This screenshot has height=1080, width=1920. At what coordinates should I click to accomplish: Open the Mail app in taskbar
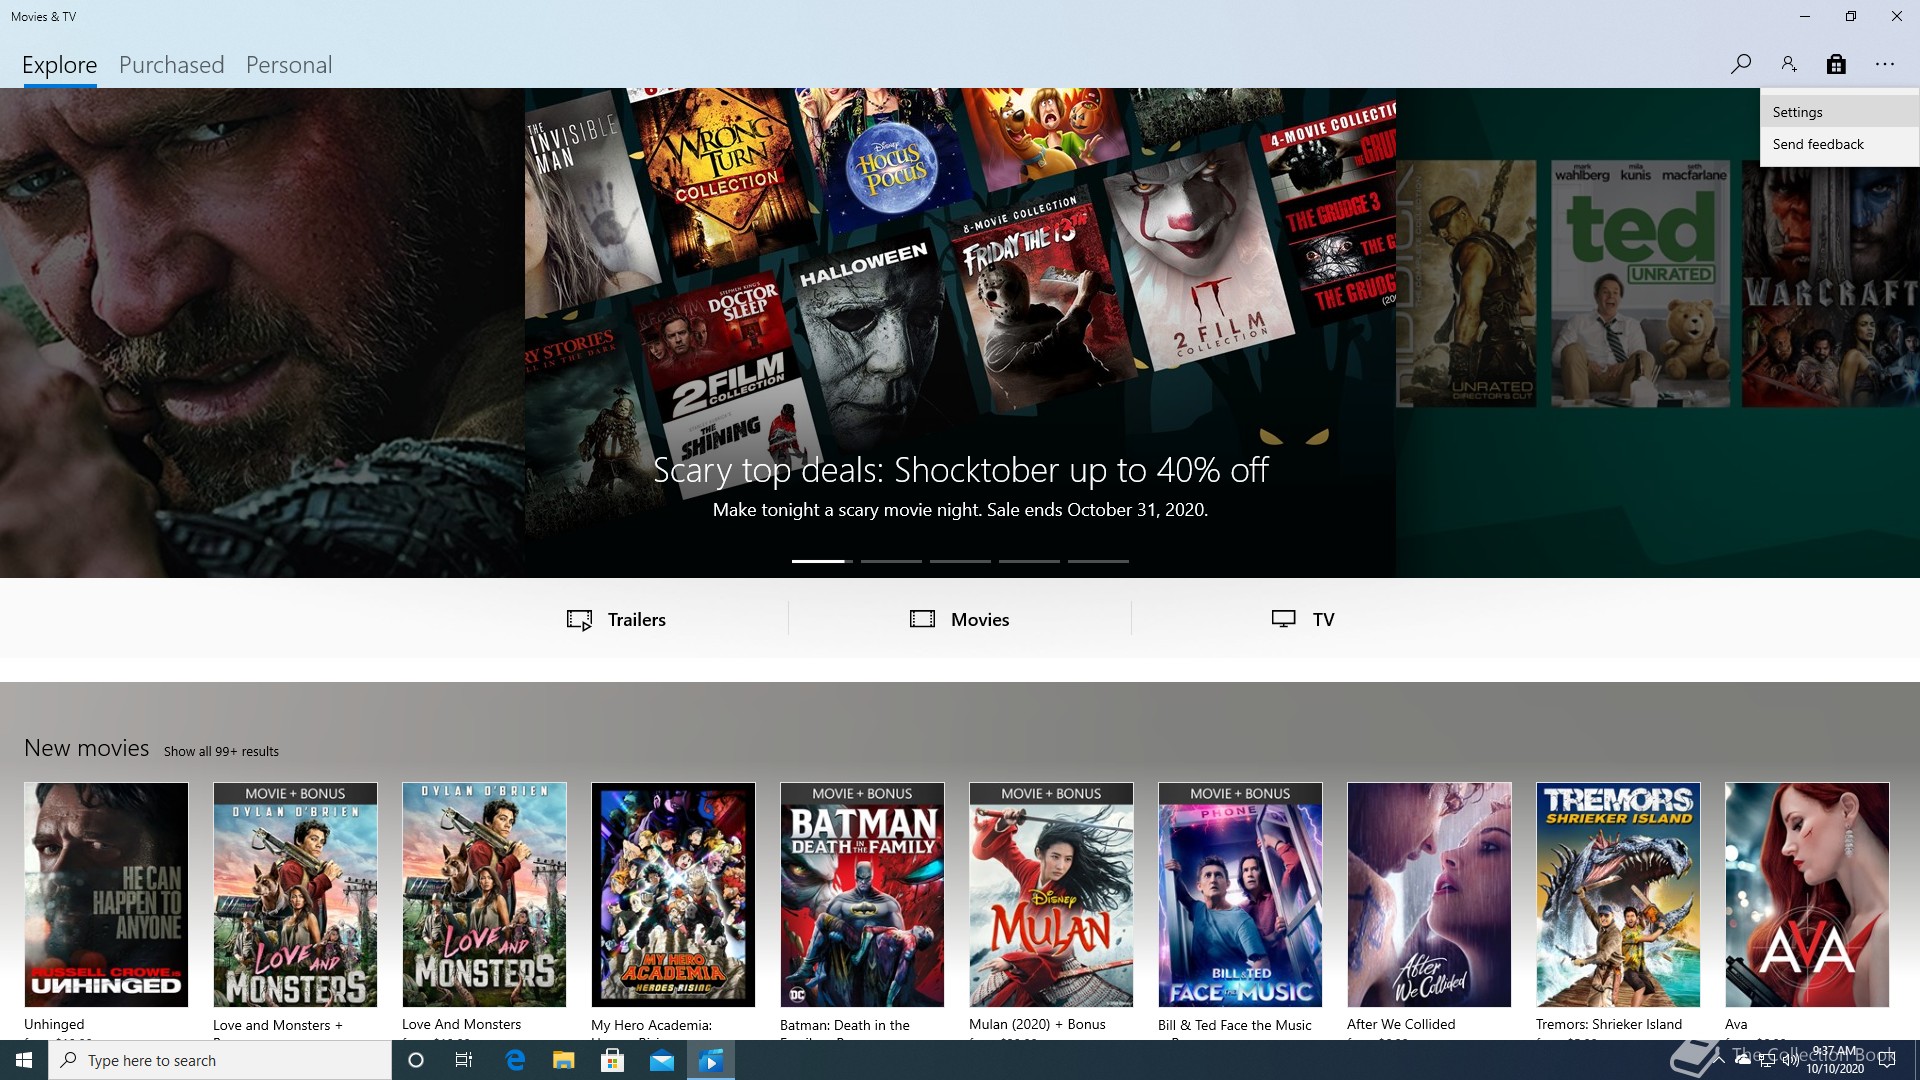click(662, 1060)
